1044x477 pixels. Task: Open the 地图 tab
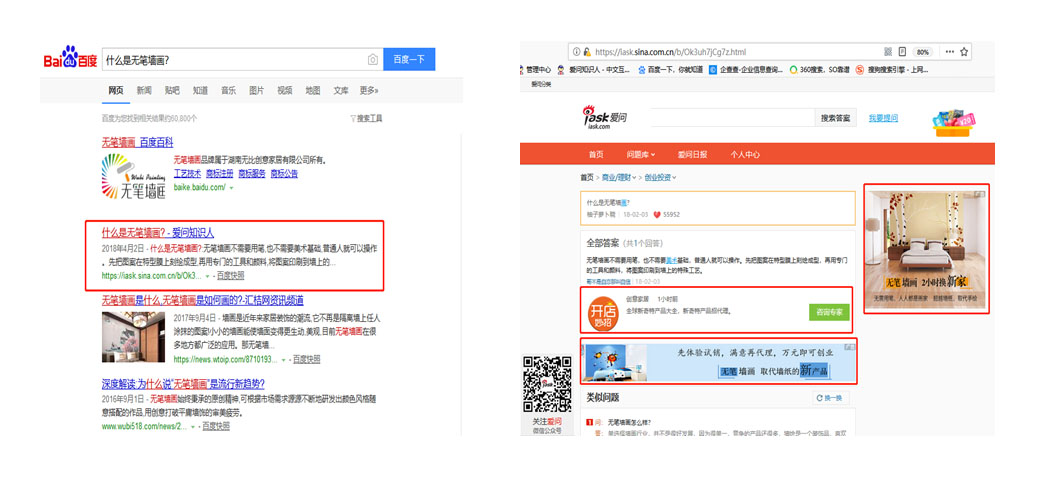coord(313,91)
